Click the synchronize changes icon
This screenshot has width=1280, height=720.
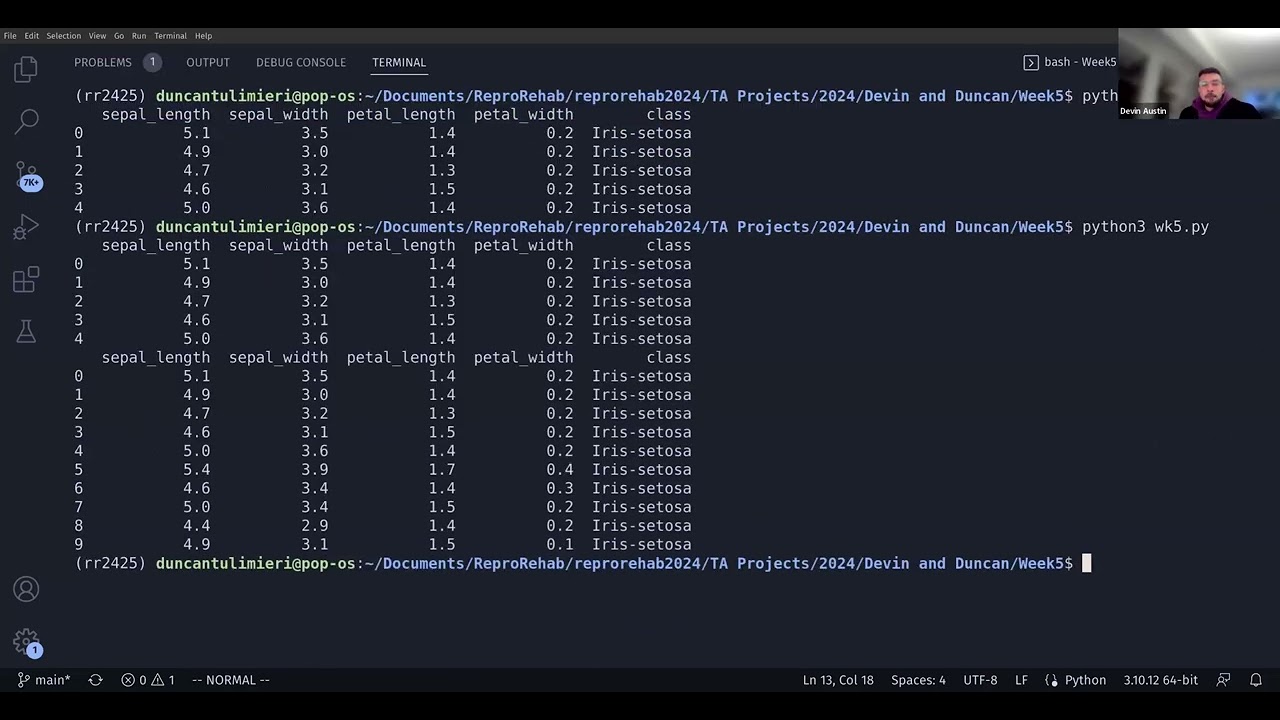pyautogui.click(x=95, y=680)
